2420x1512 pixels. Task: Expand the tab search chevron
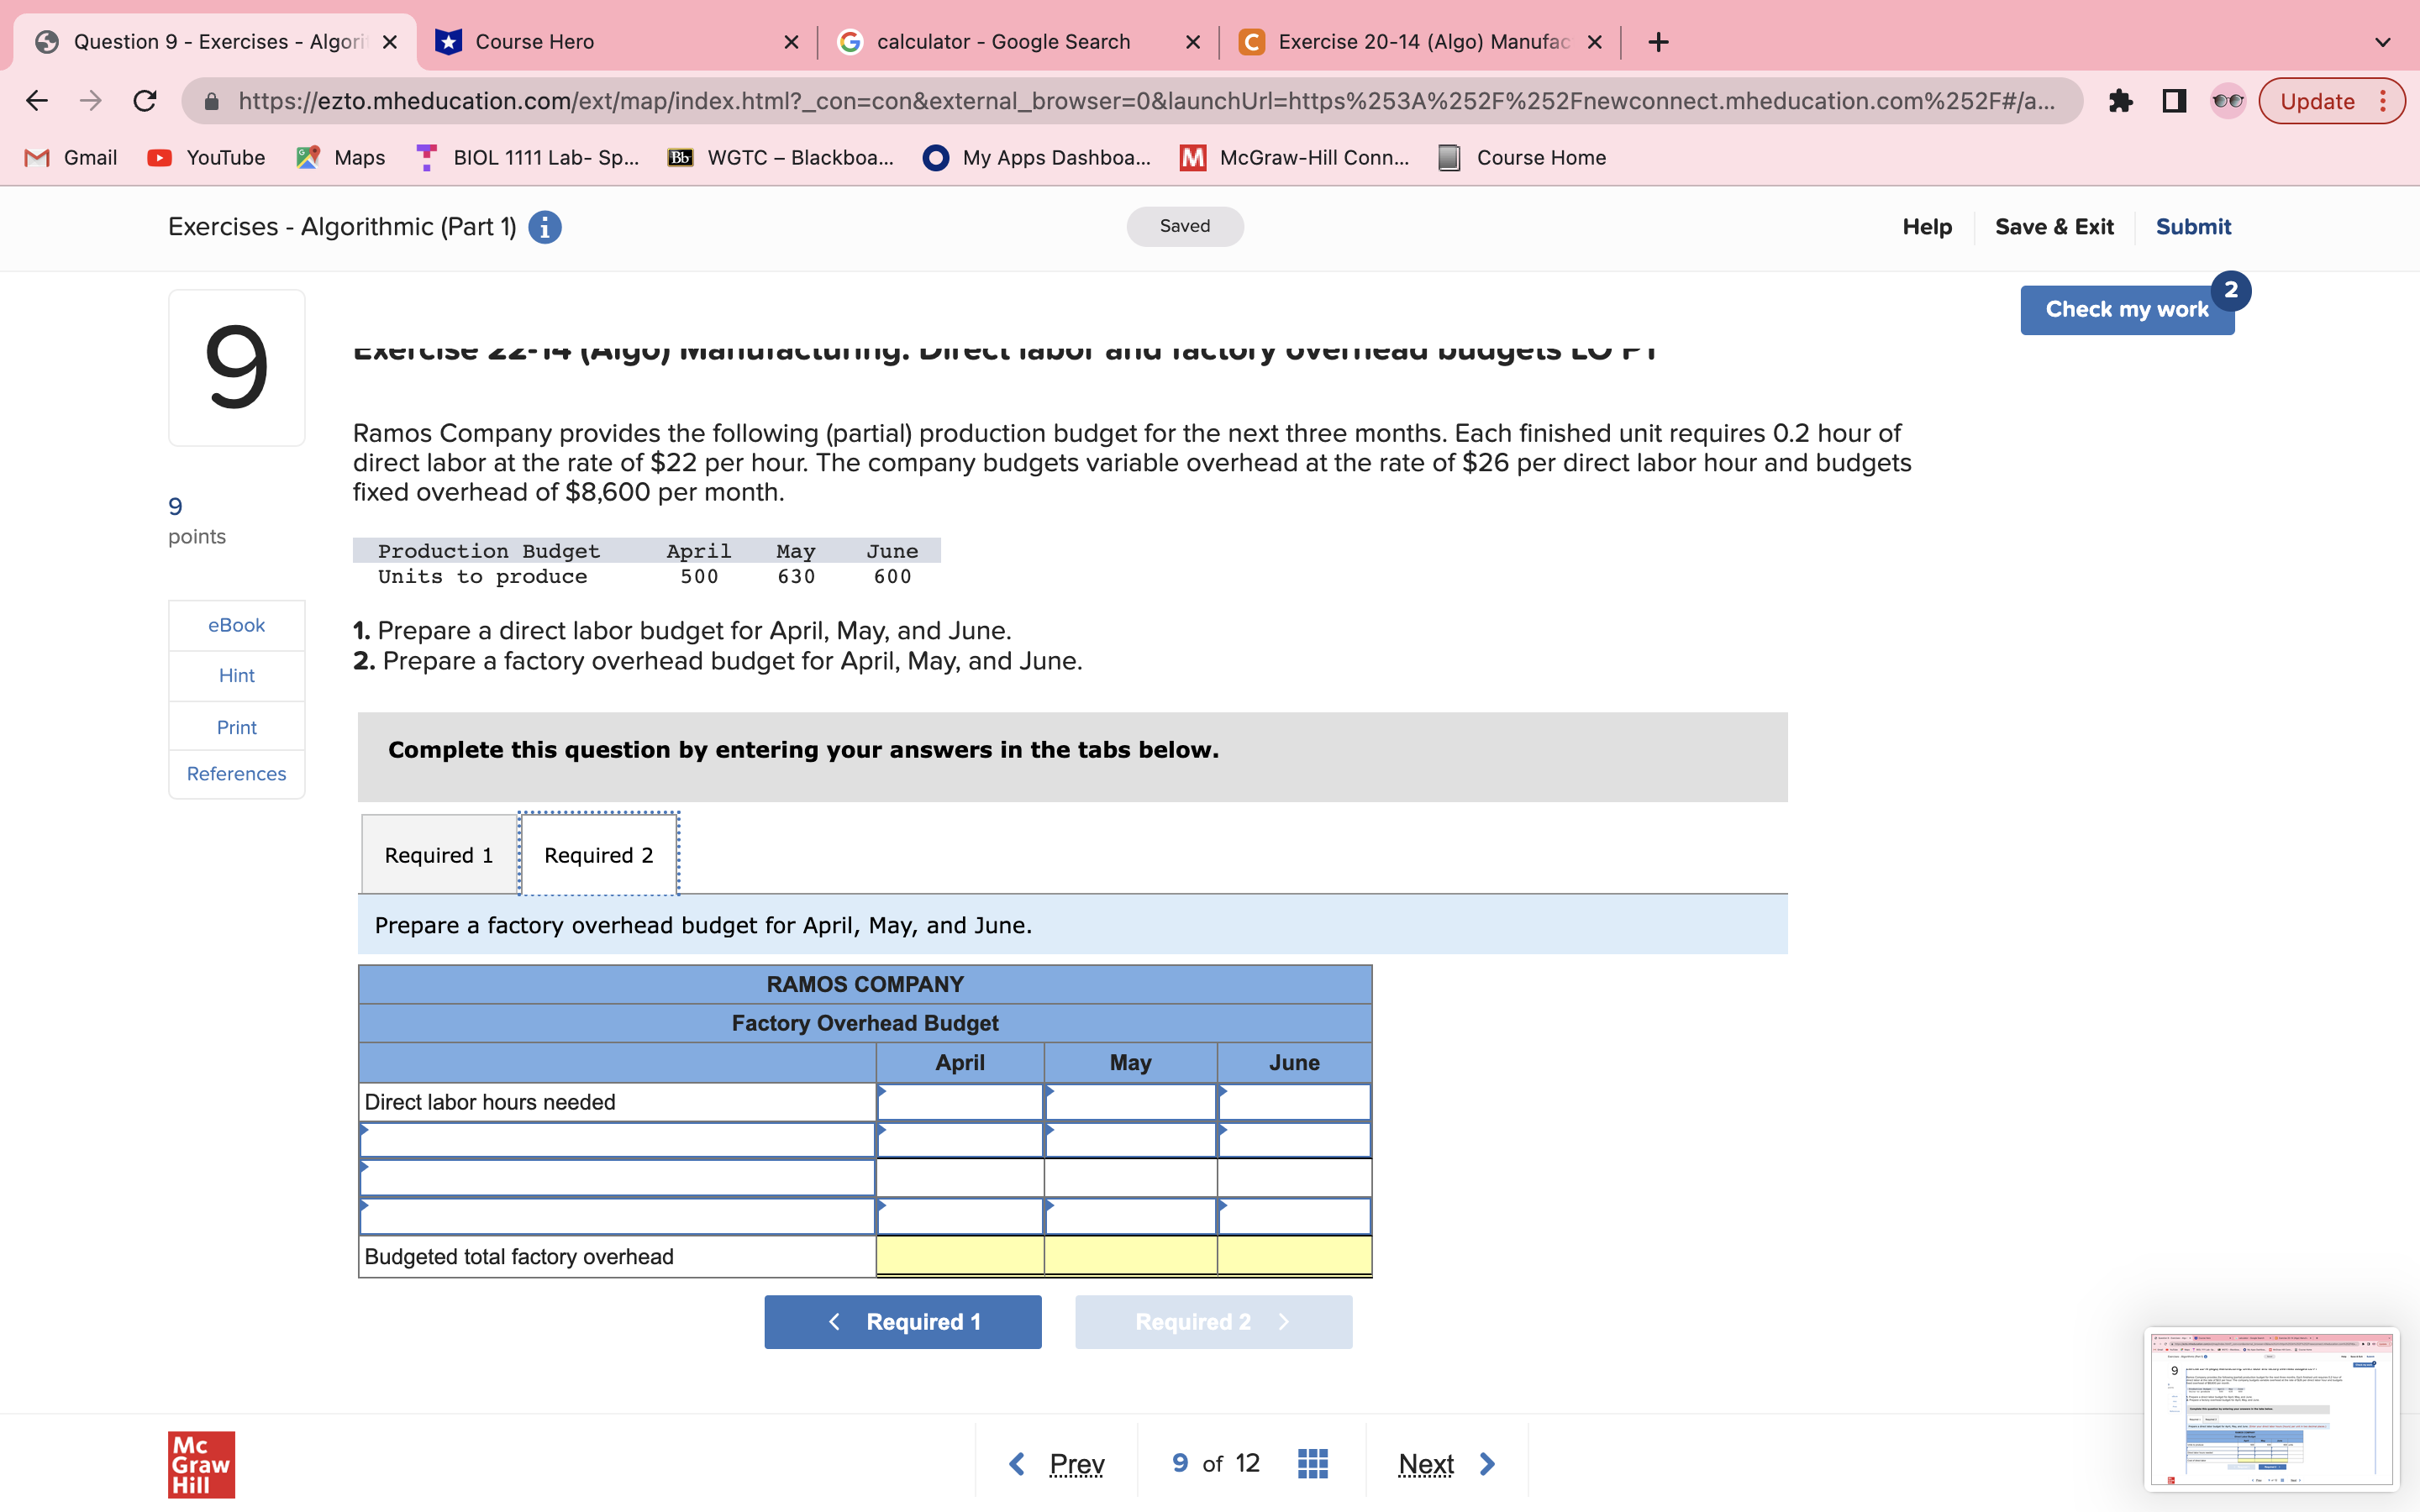[x=2383, y=41]
